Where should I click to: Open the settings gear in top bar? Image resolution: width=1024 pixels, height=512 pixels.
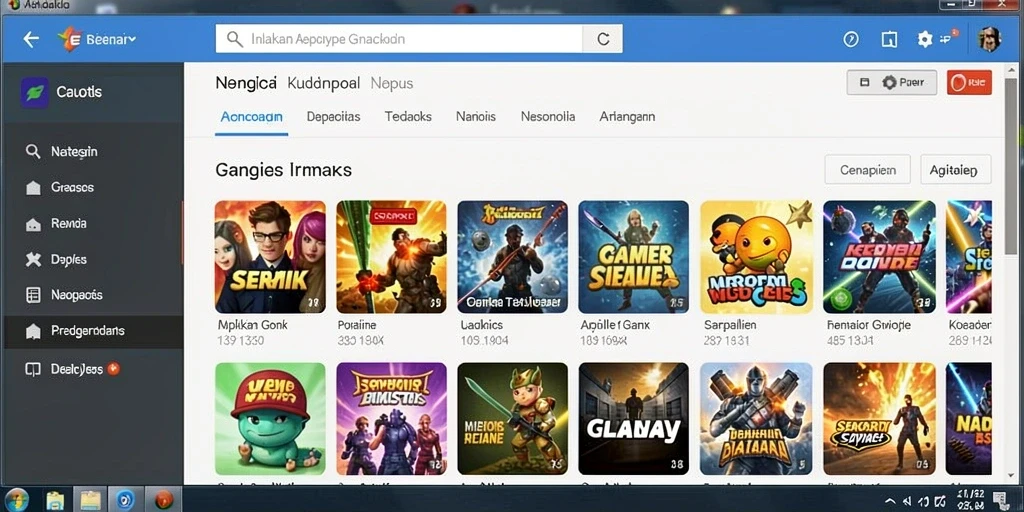[x=925, y=39]
